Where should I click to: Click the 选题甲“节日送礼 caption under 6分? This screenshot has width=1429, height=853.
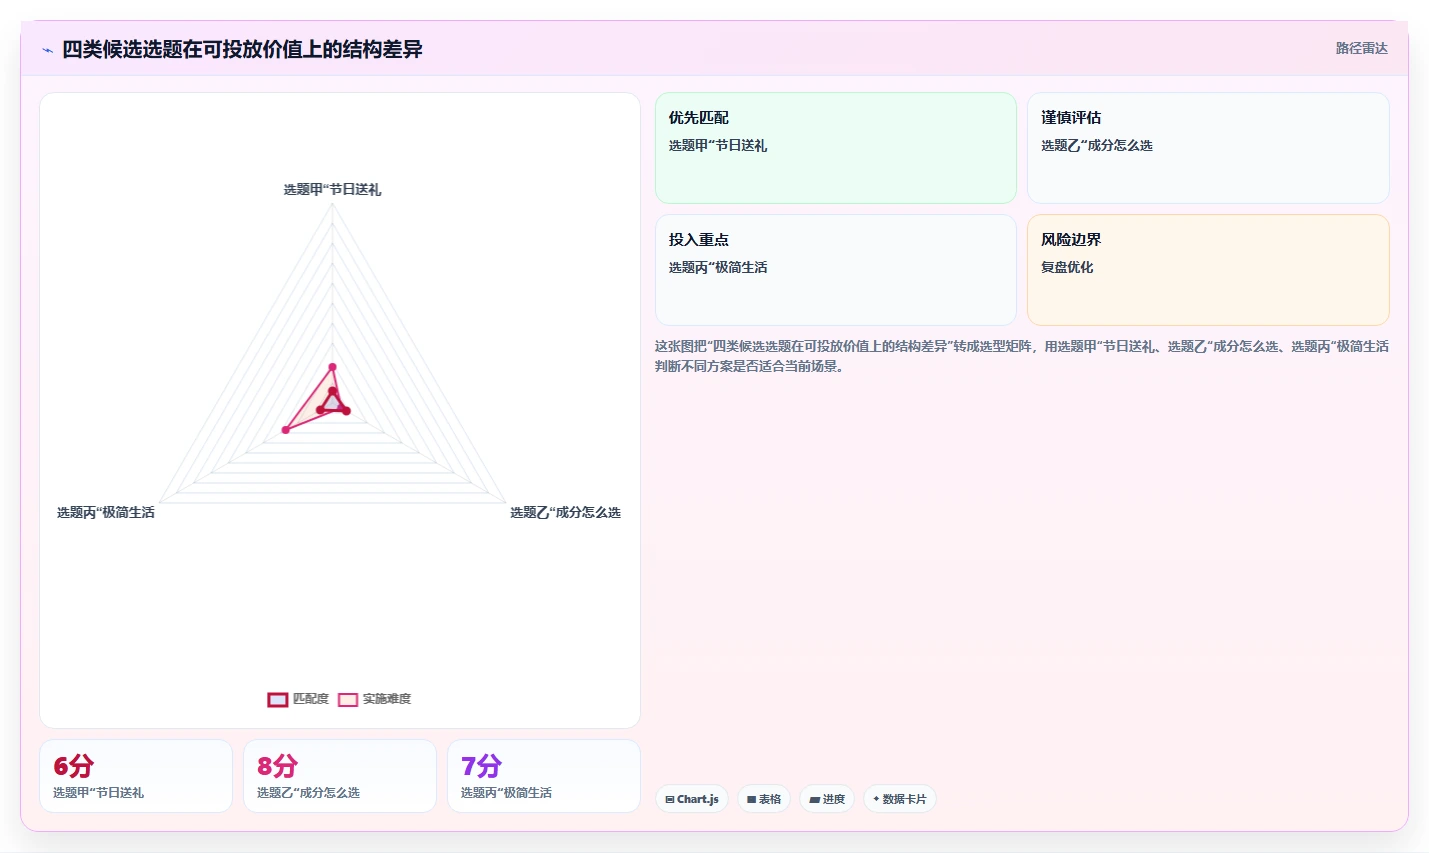click(x=98, y=792)
